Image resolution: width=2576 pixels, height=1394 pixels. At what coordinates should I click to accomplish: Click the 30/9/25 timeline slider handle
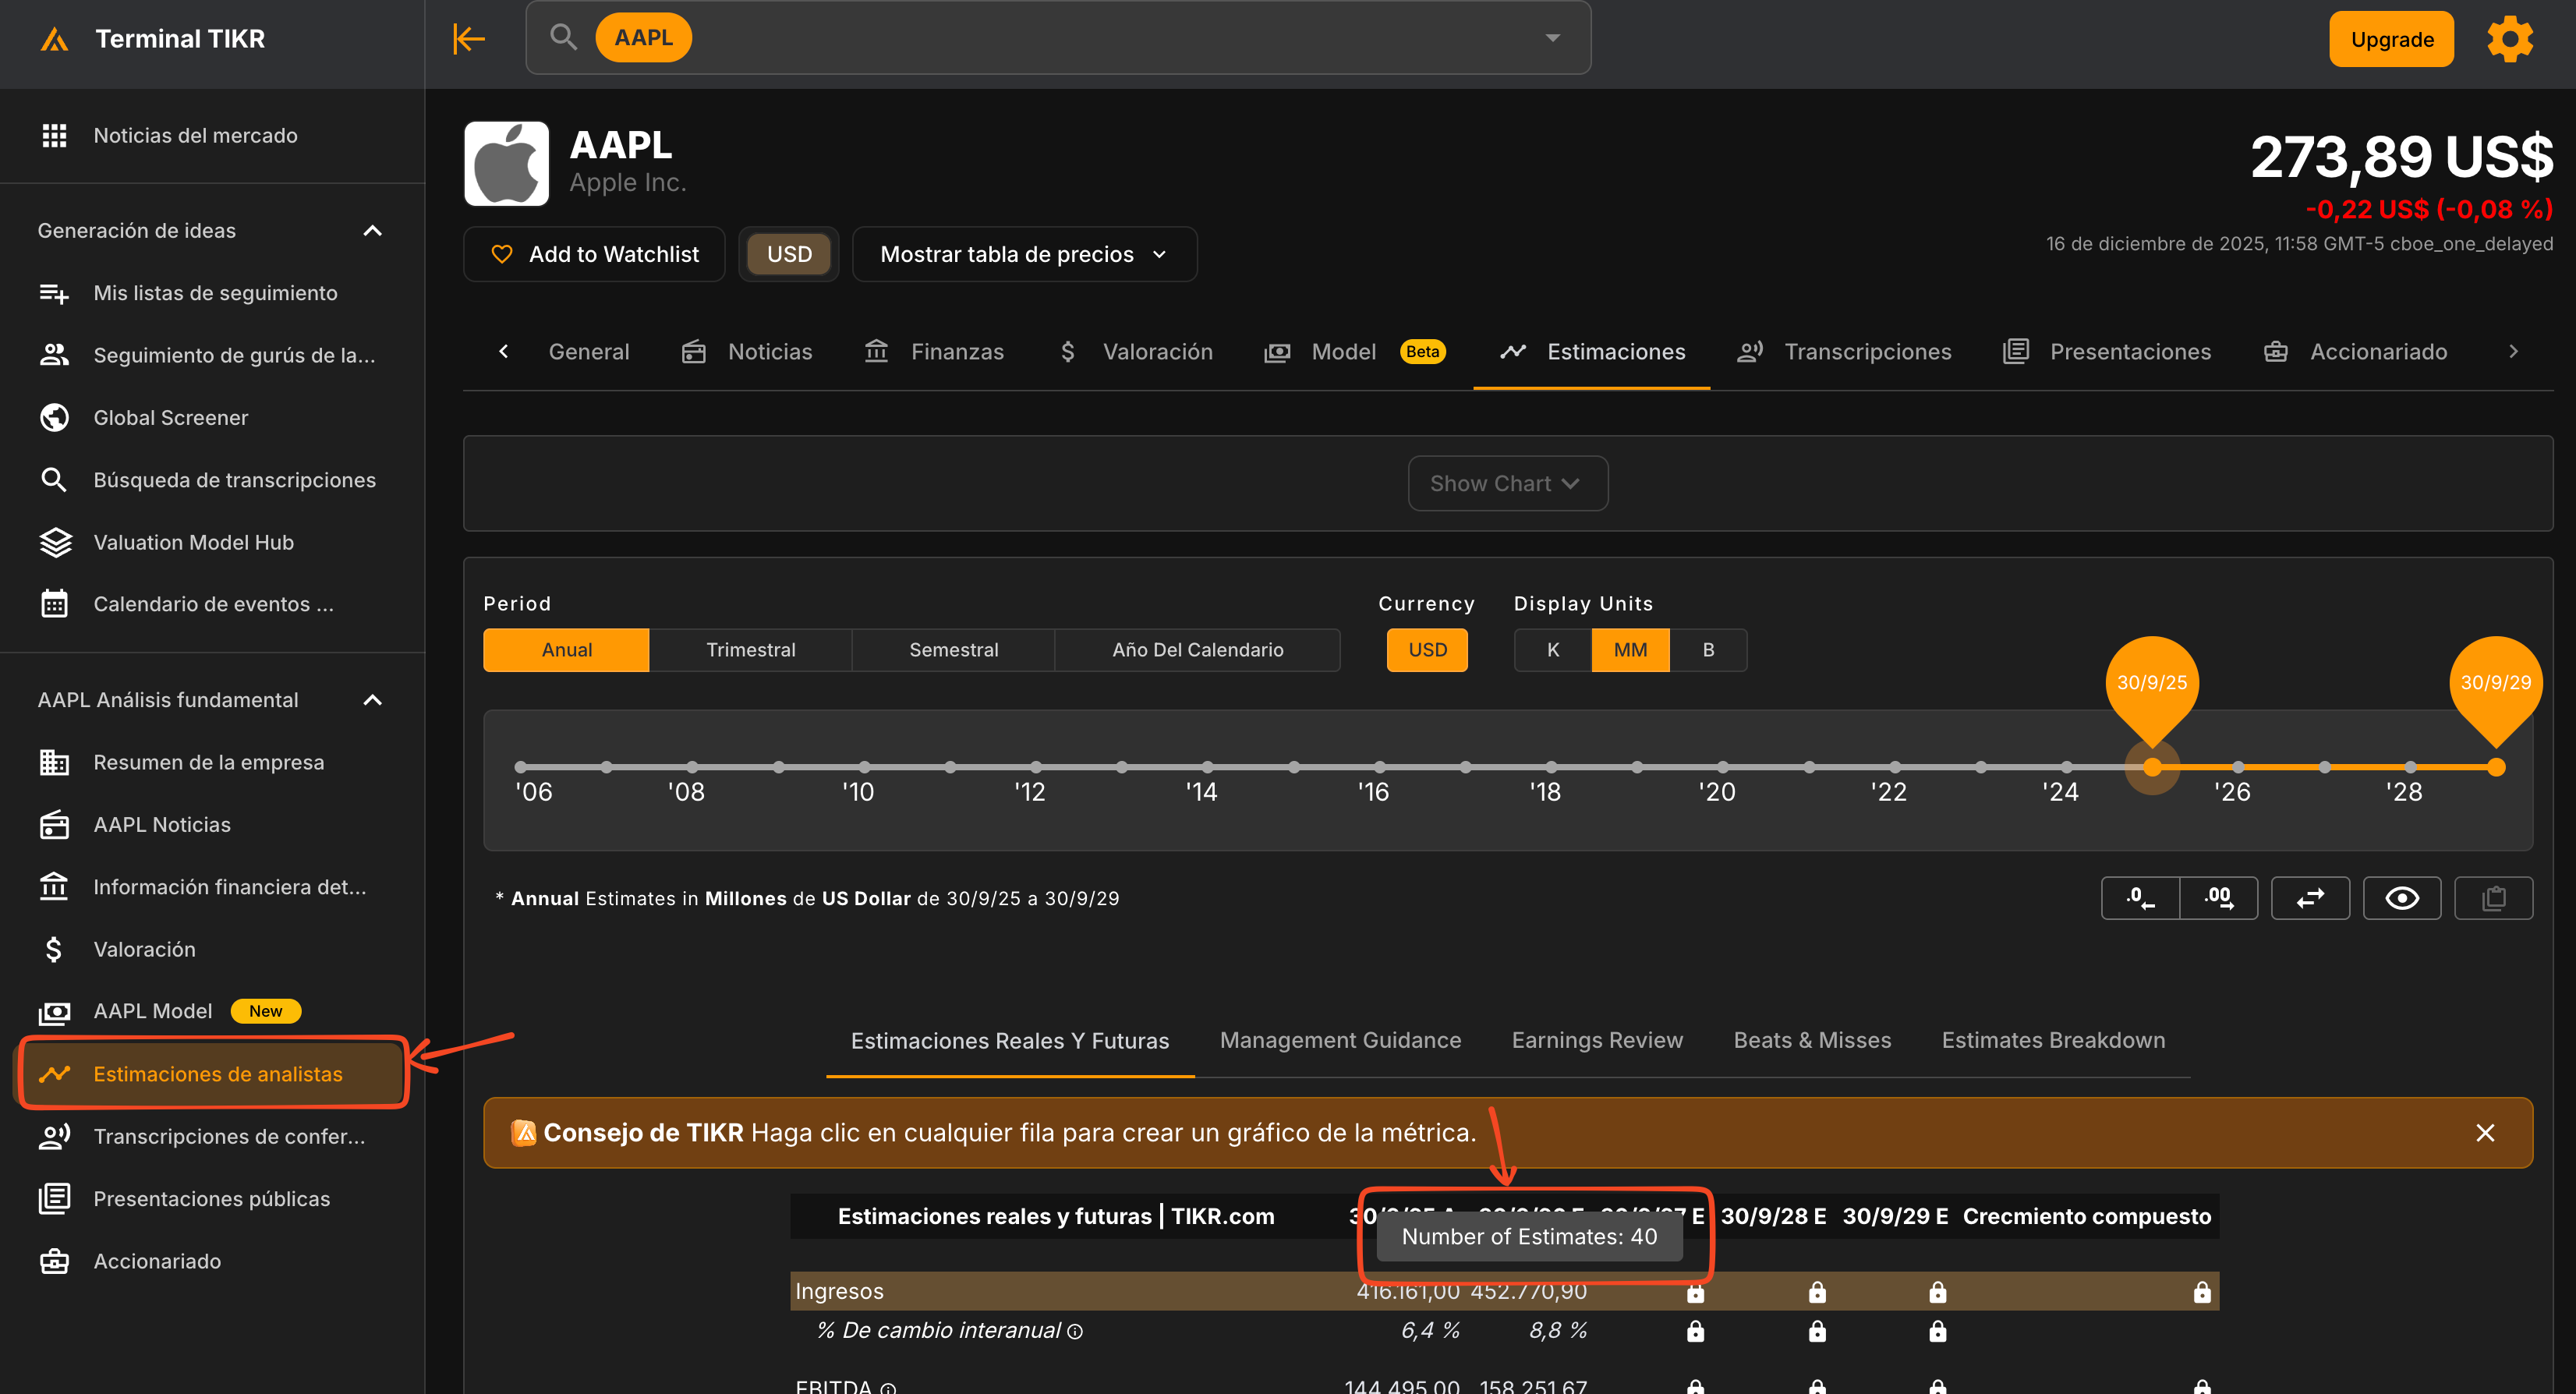pos(2152,767)
